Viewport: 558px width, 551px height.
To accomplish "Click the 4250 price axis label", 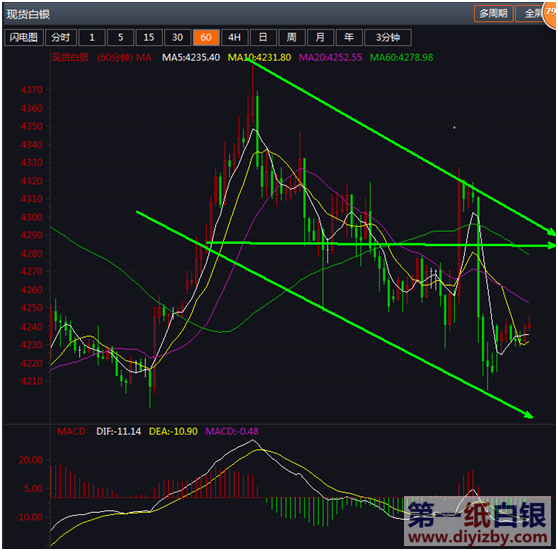I will pos(32,308).
